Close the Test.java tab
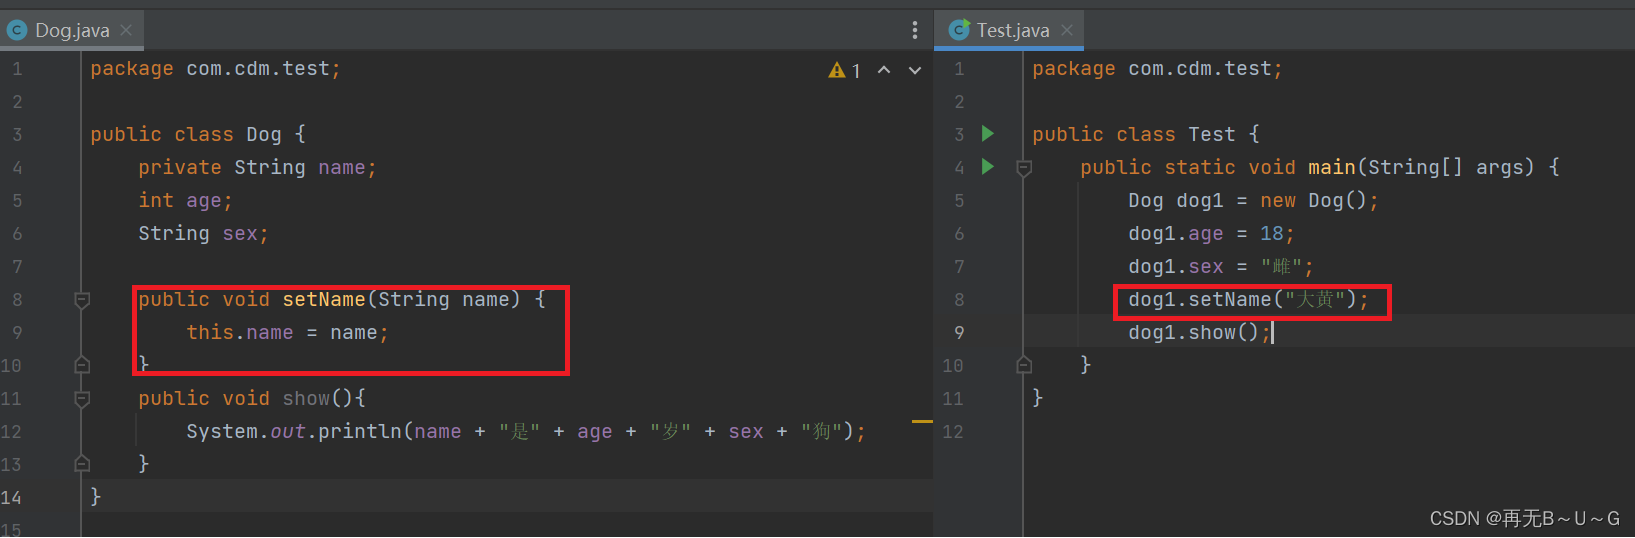 [x=1067, y=30]
